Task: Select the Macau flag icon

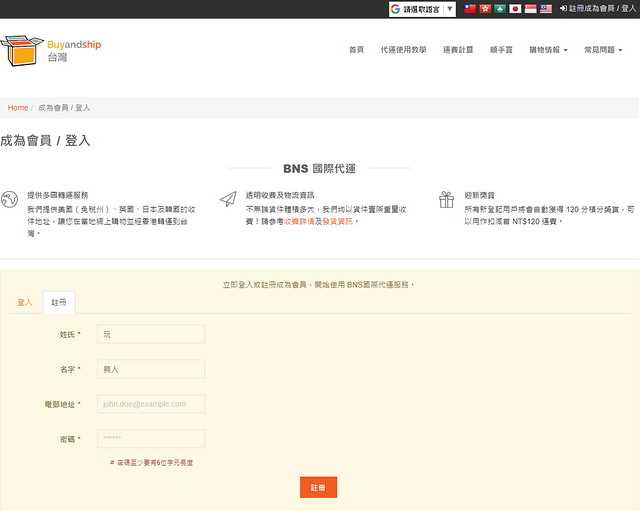Action: [500, 9]
